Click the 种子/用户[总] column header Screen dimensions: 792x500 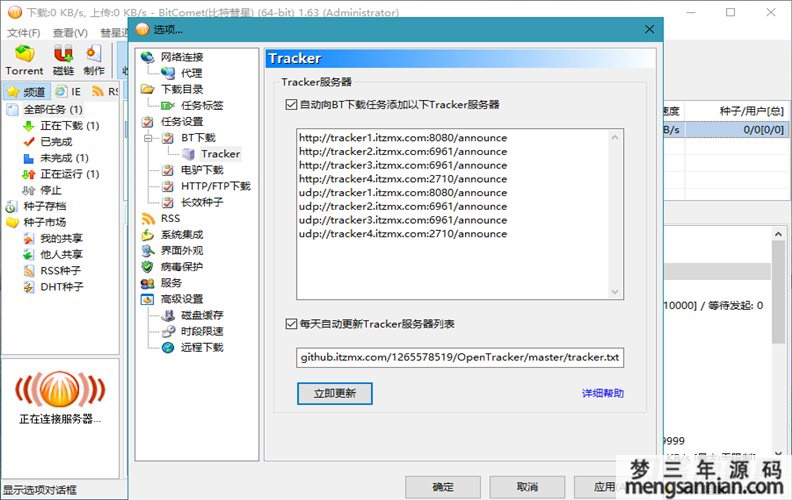point(752,111)
